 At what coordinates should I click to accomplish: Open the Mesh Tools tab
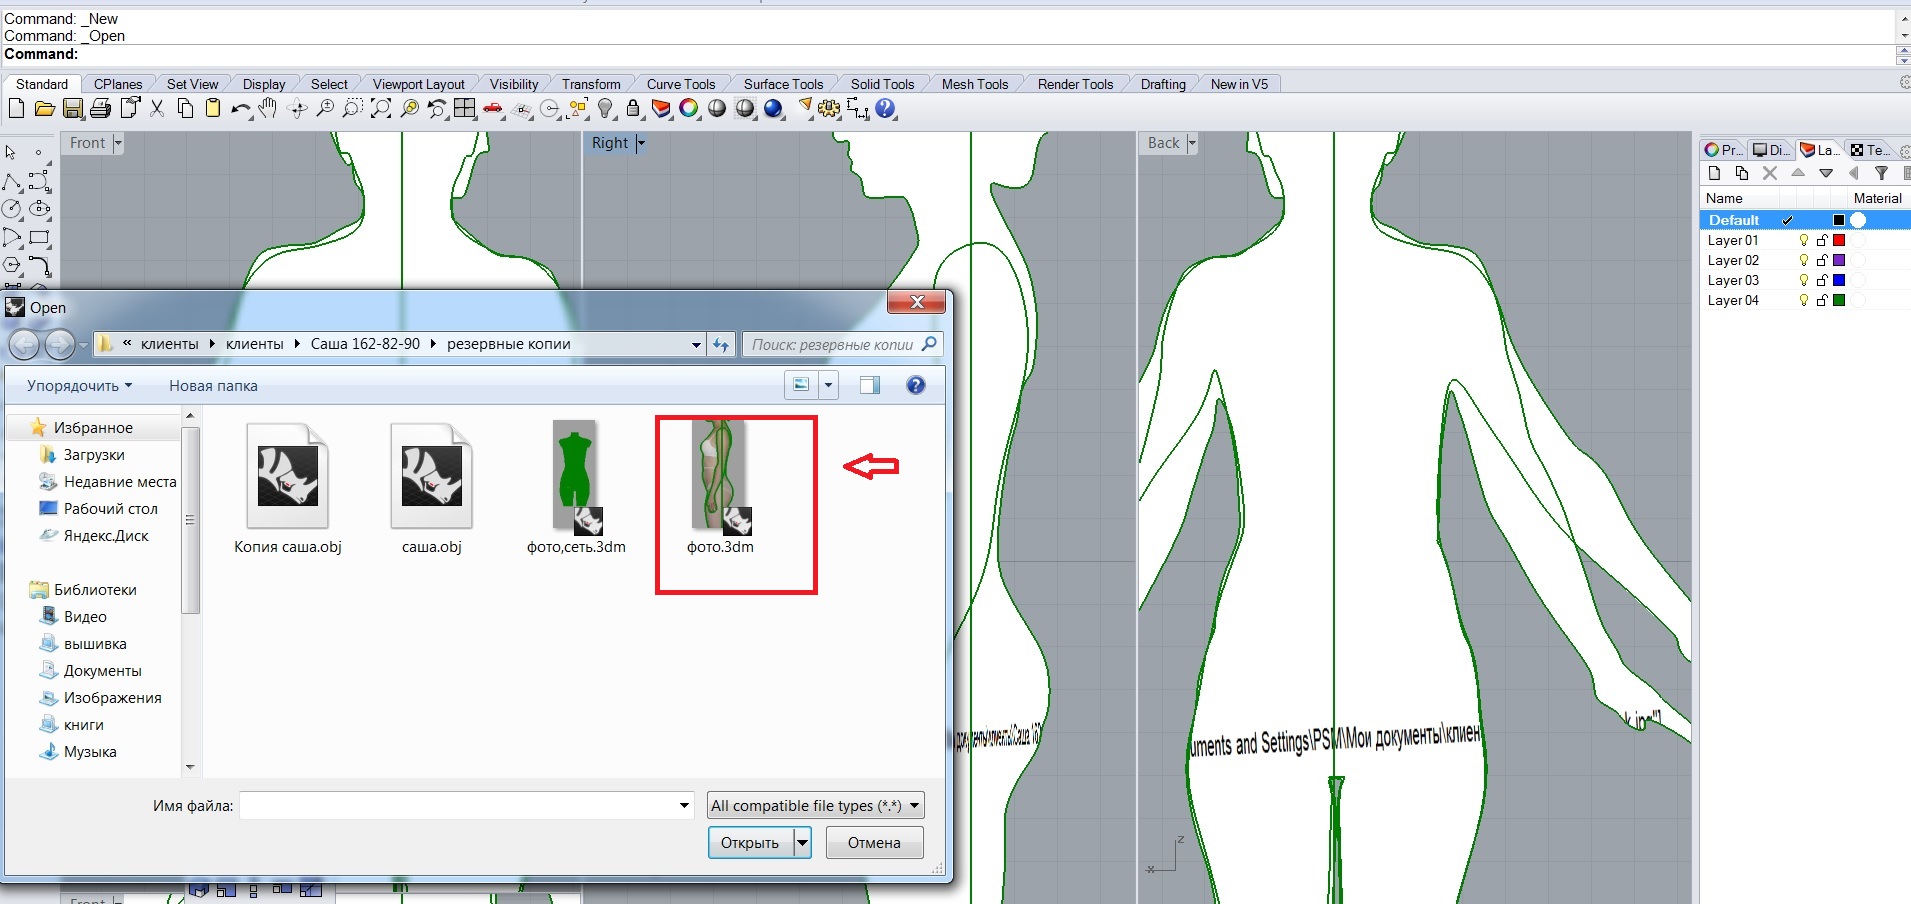point(975,84)
